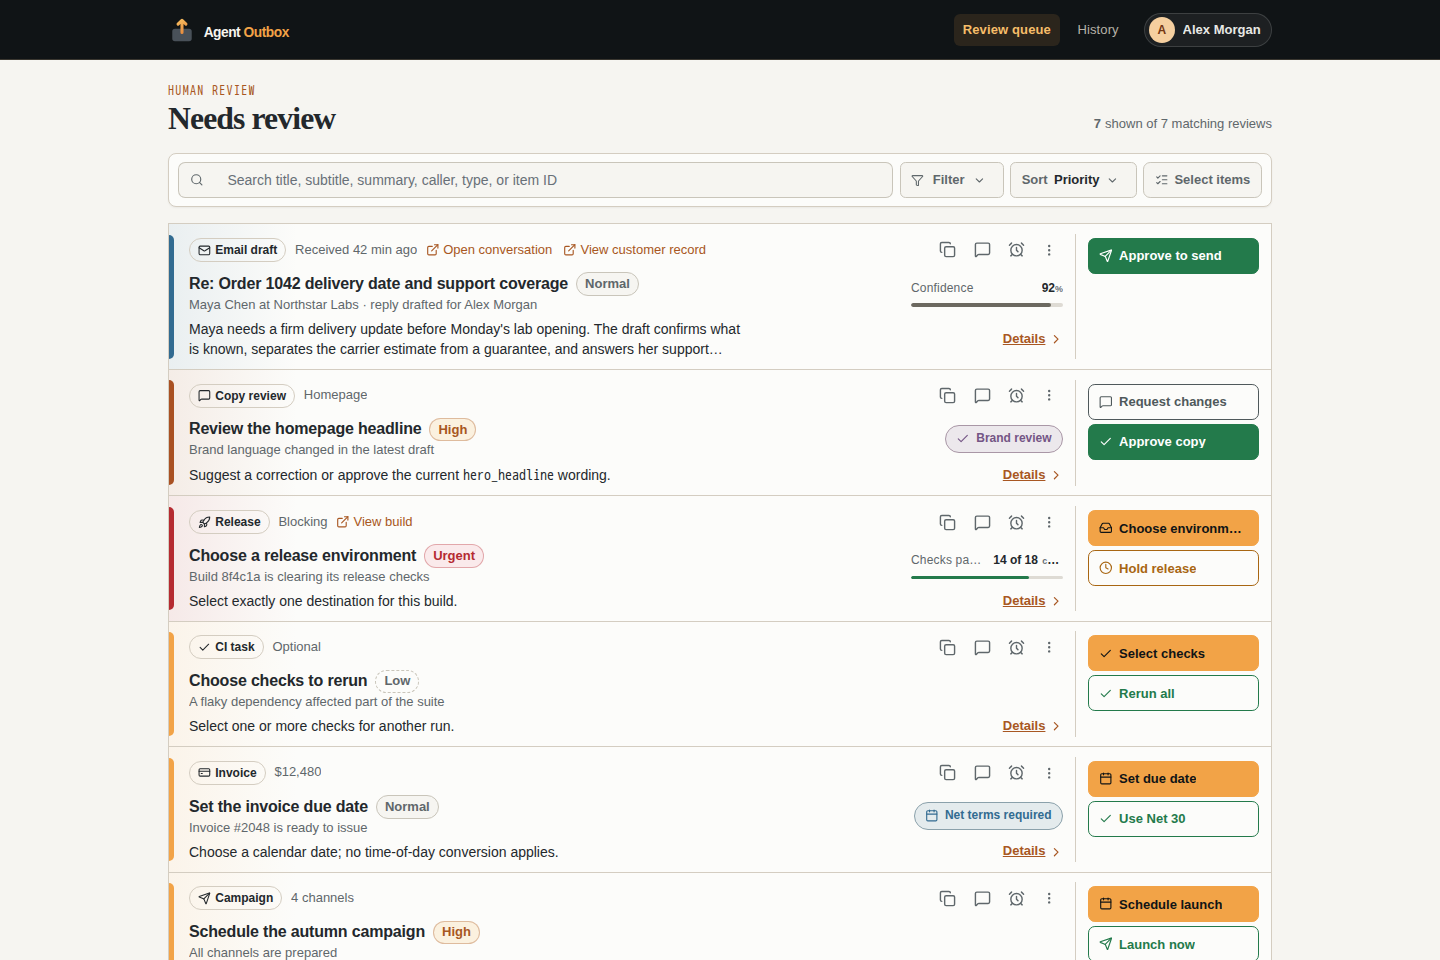Switch to Review queue tab
The image size is (1440, 960).
[1006, 30]
